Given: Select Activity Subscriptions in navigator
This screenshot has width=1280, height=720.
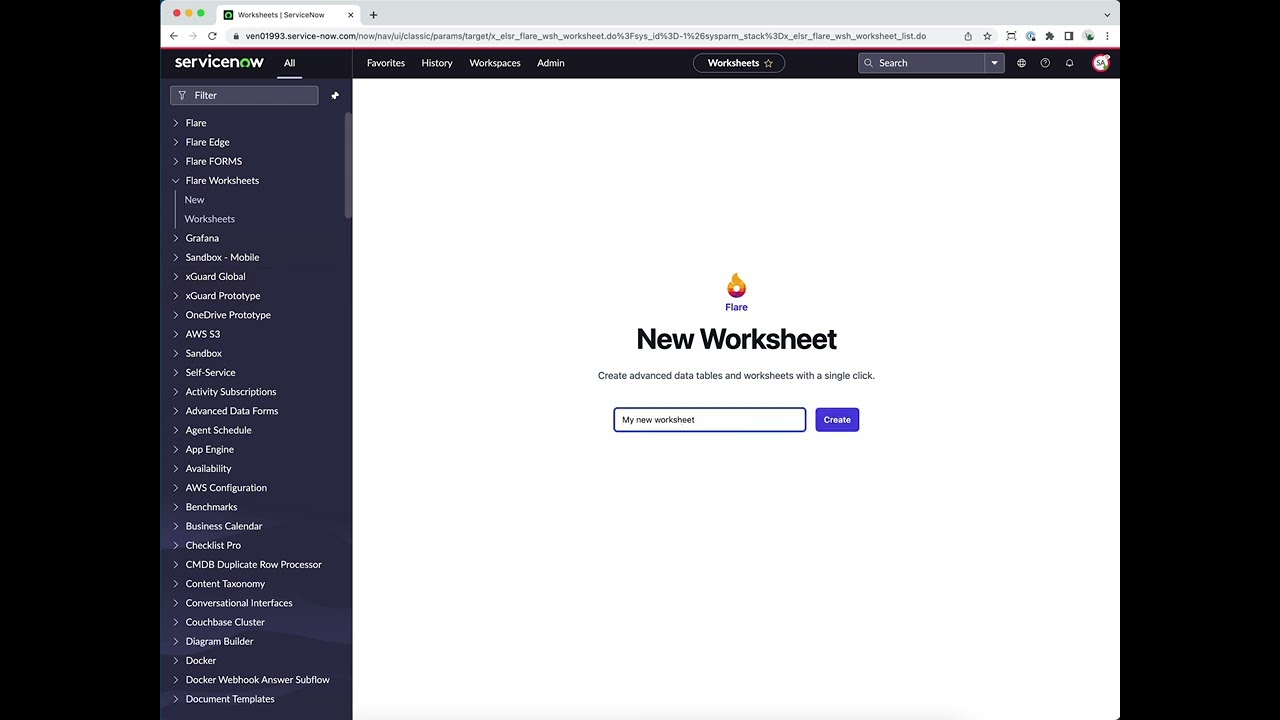Looking at the screenshot, I should 231,392.
